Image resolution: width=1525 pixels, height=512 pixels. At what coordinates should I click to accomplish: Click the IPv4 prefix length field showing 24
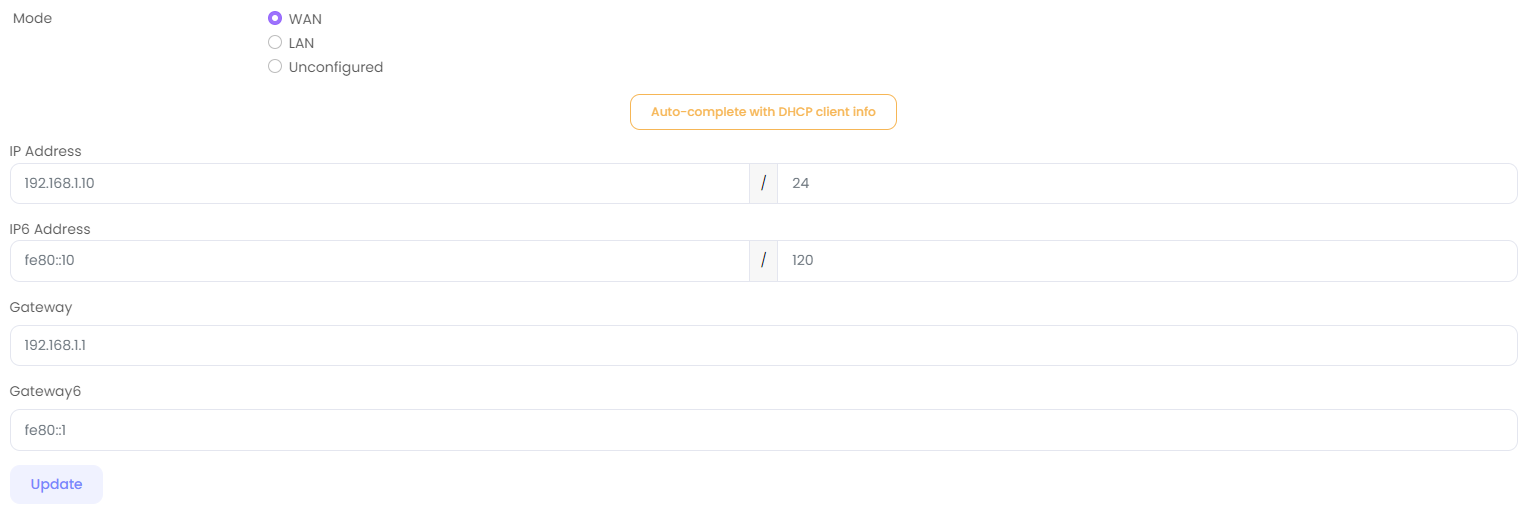1146,184
